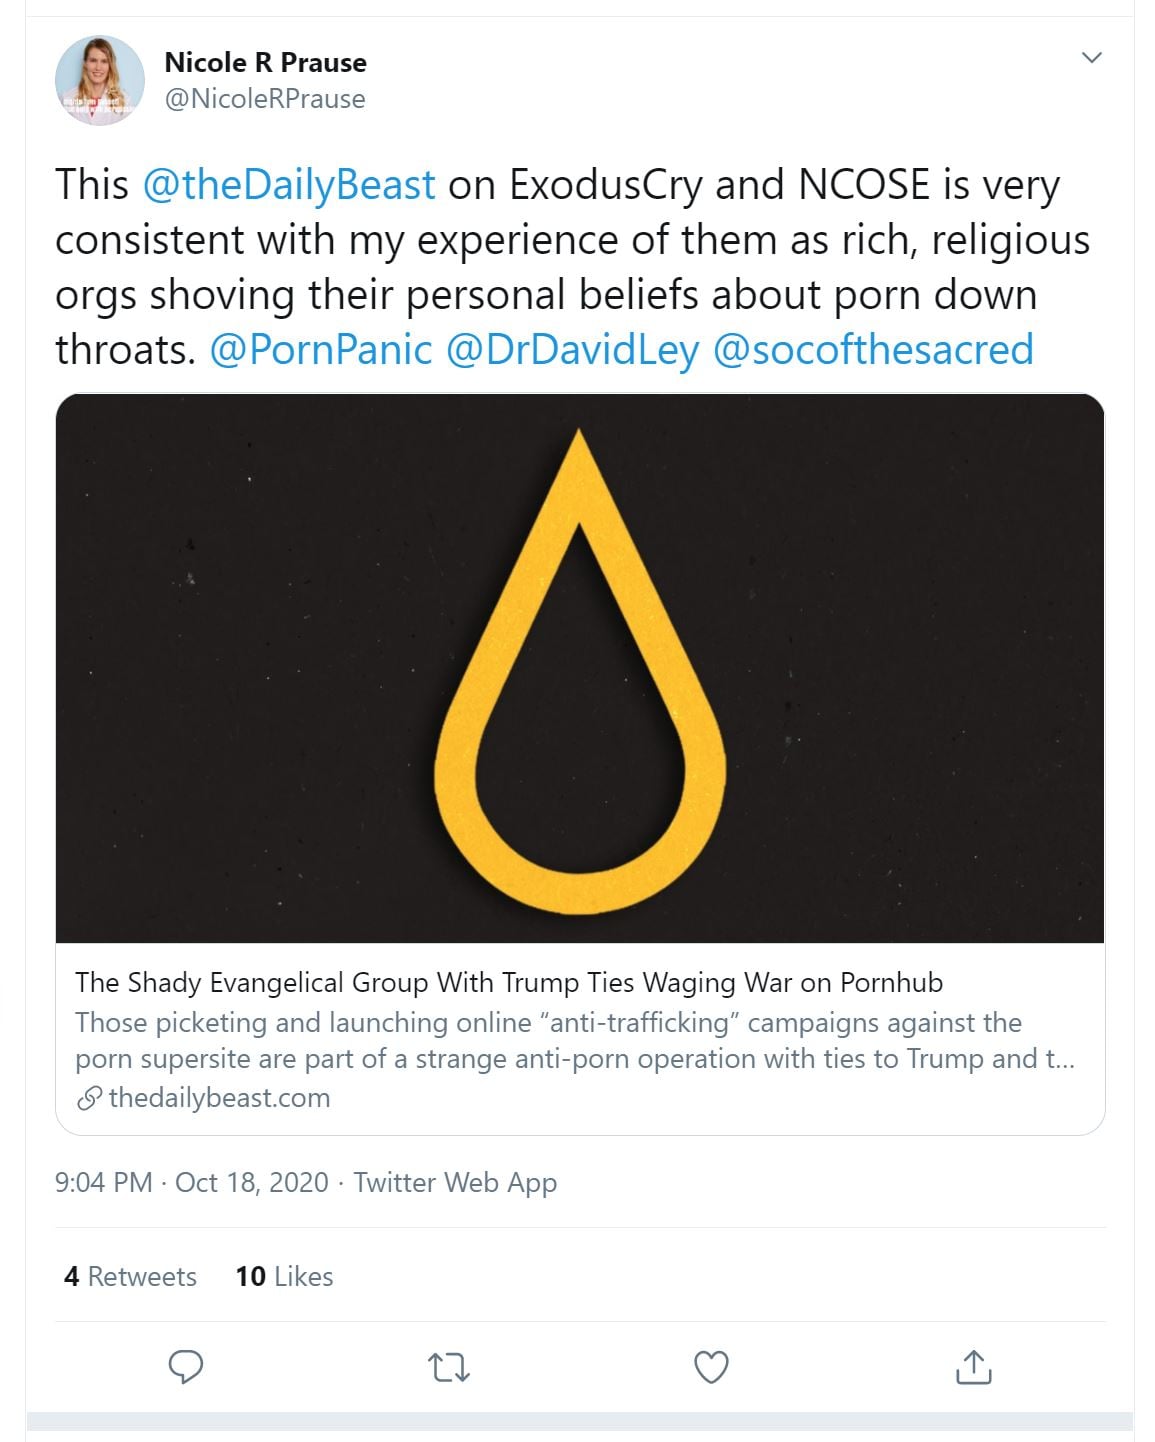The image size is (1155, 1442).
Task: Open tweet options chevron dropdown
Action: (1092, 58)
